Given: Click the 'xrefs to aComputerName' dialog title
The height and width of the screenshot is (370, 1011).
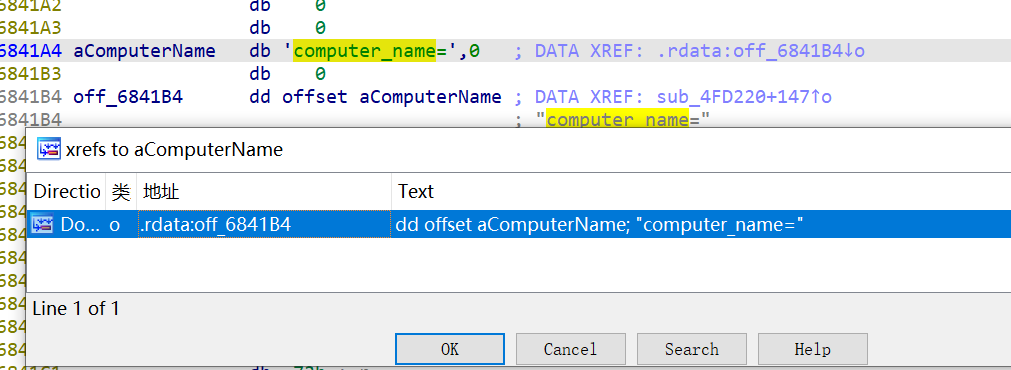Looking at the screenshot, I should 174,150.
